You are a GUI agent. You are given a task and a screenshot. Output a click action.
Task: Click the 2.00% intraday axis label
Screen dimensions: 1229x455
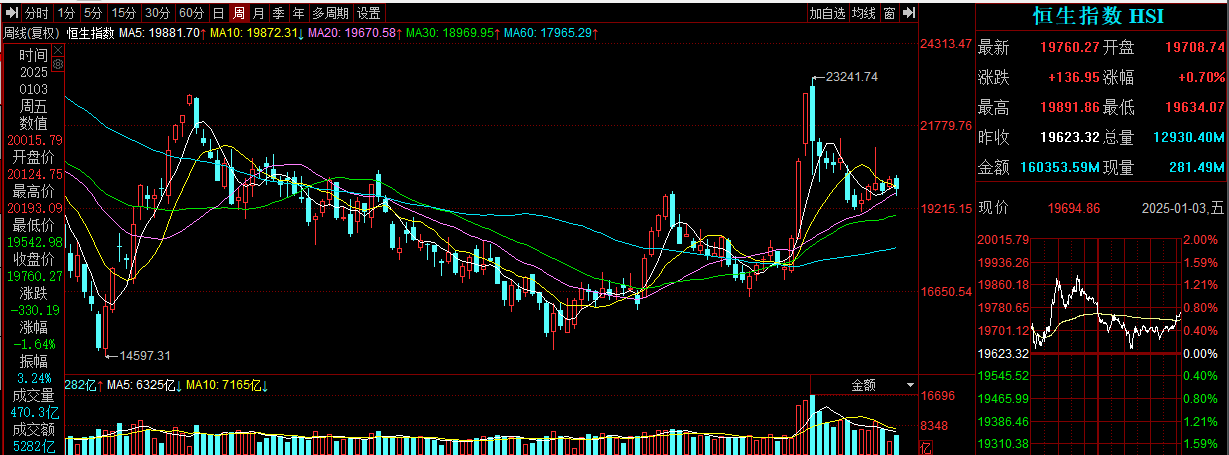1199,240
